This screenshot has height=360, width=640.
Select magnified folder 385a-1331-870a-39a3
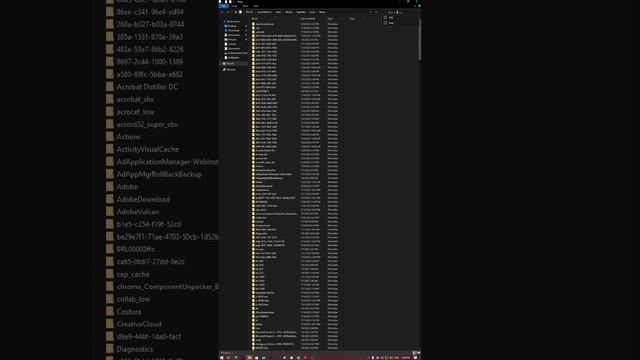click(149, 37)
